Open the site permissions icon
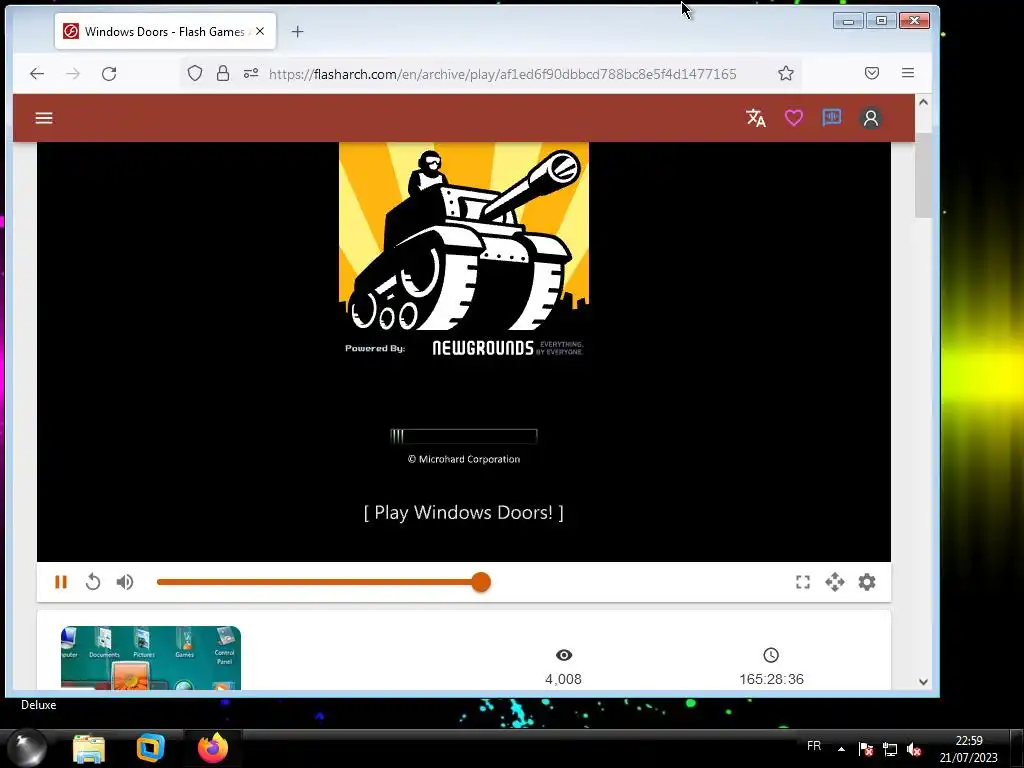 [x=251, y=73]
